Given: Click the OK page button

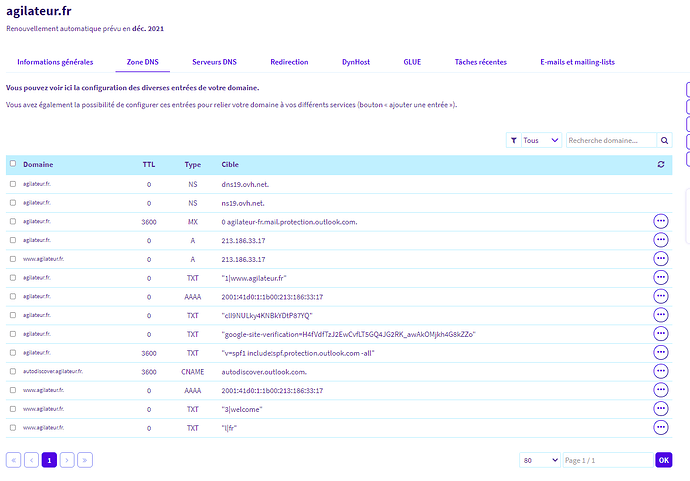Looking at the screenshot, I should (664, 460).
